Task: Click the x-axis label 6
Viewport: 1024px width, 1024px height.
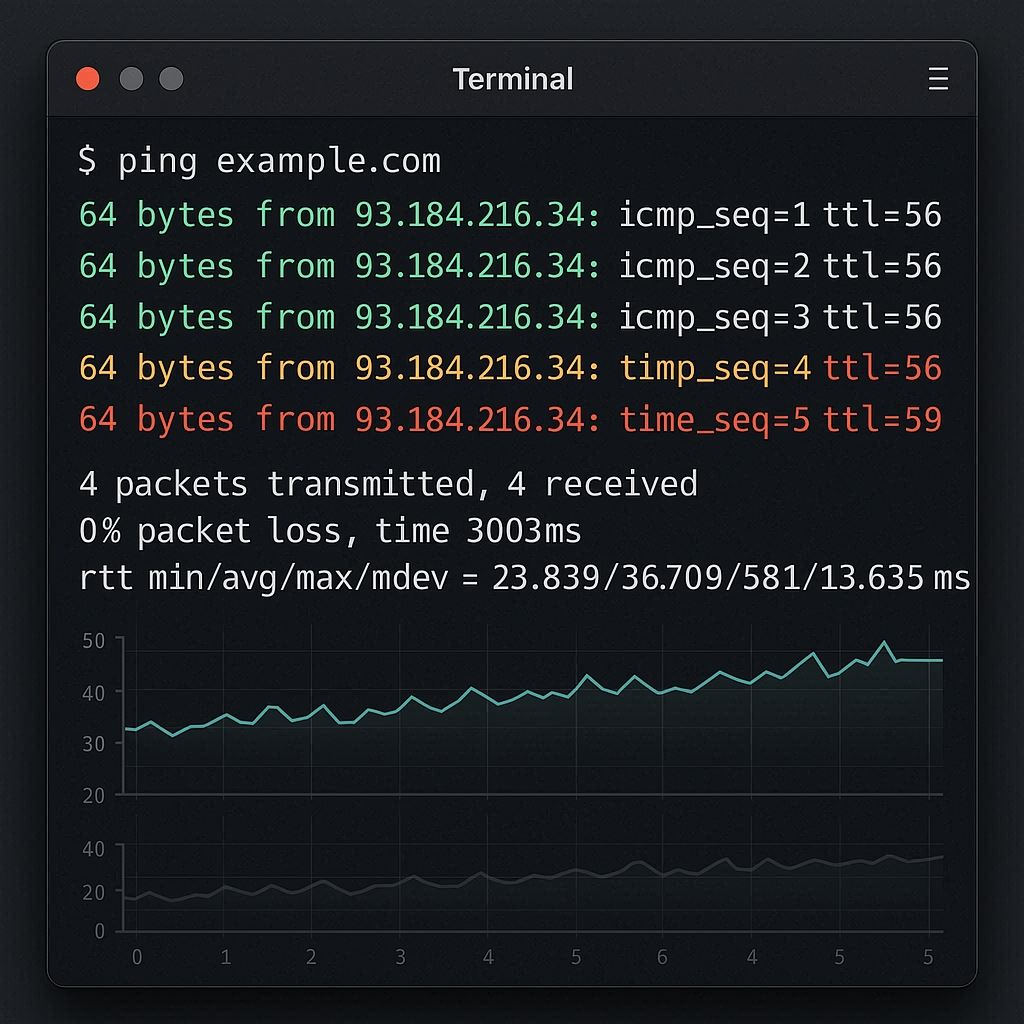Action: tap(662, 957)
